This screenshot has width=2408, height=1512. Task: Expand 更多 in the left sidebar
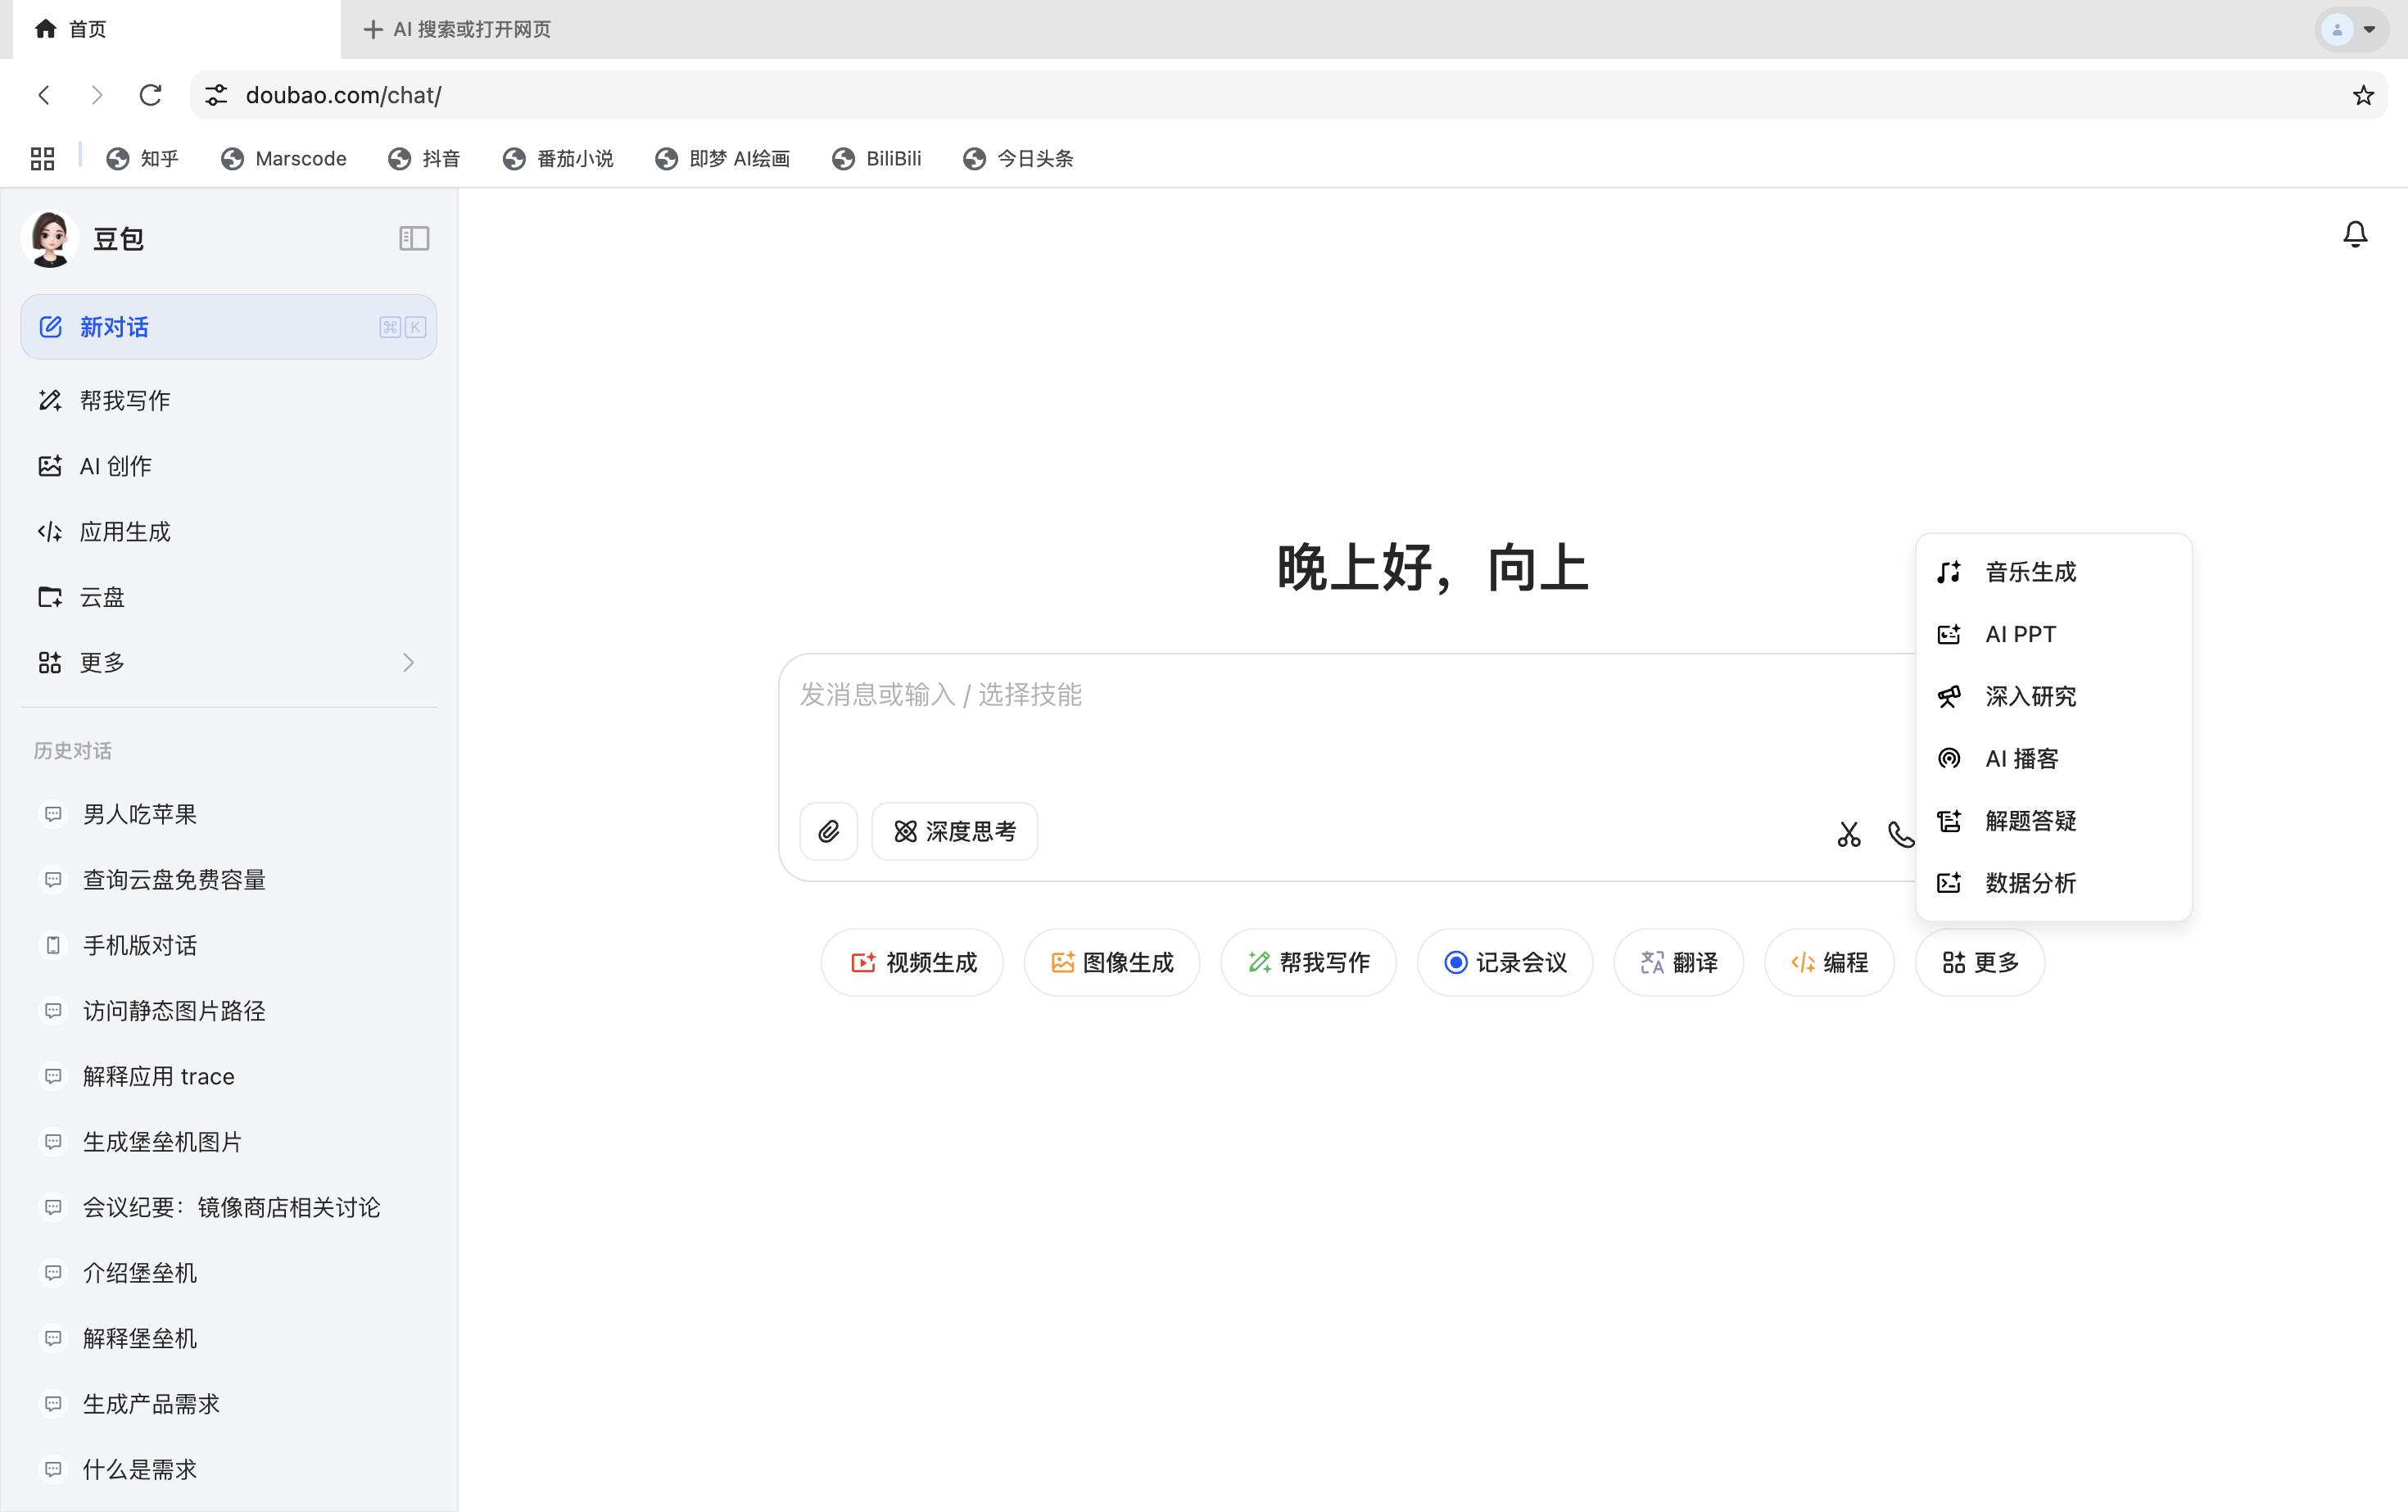click(228, 662)
